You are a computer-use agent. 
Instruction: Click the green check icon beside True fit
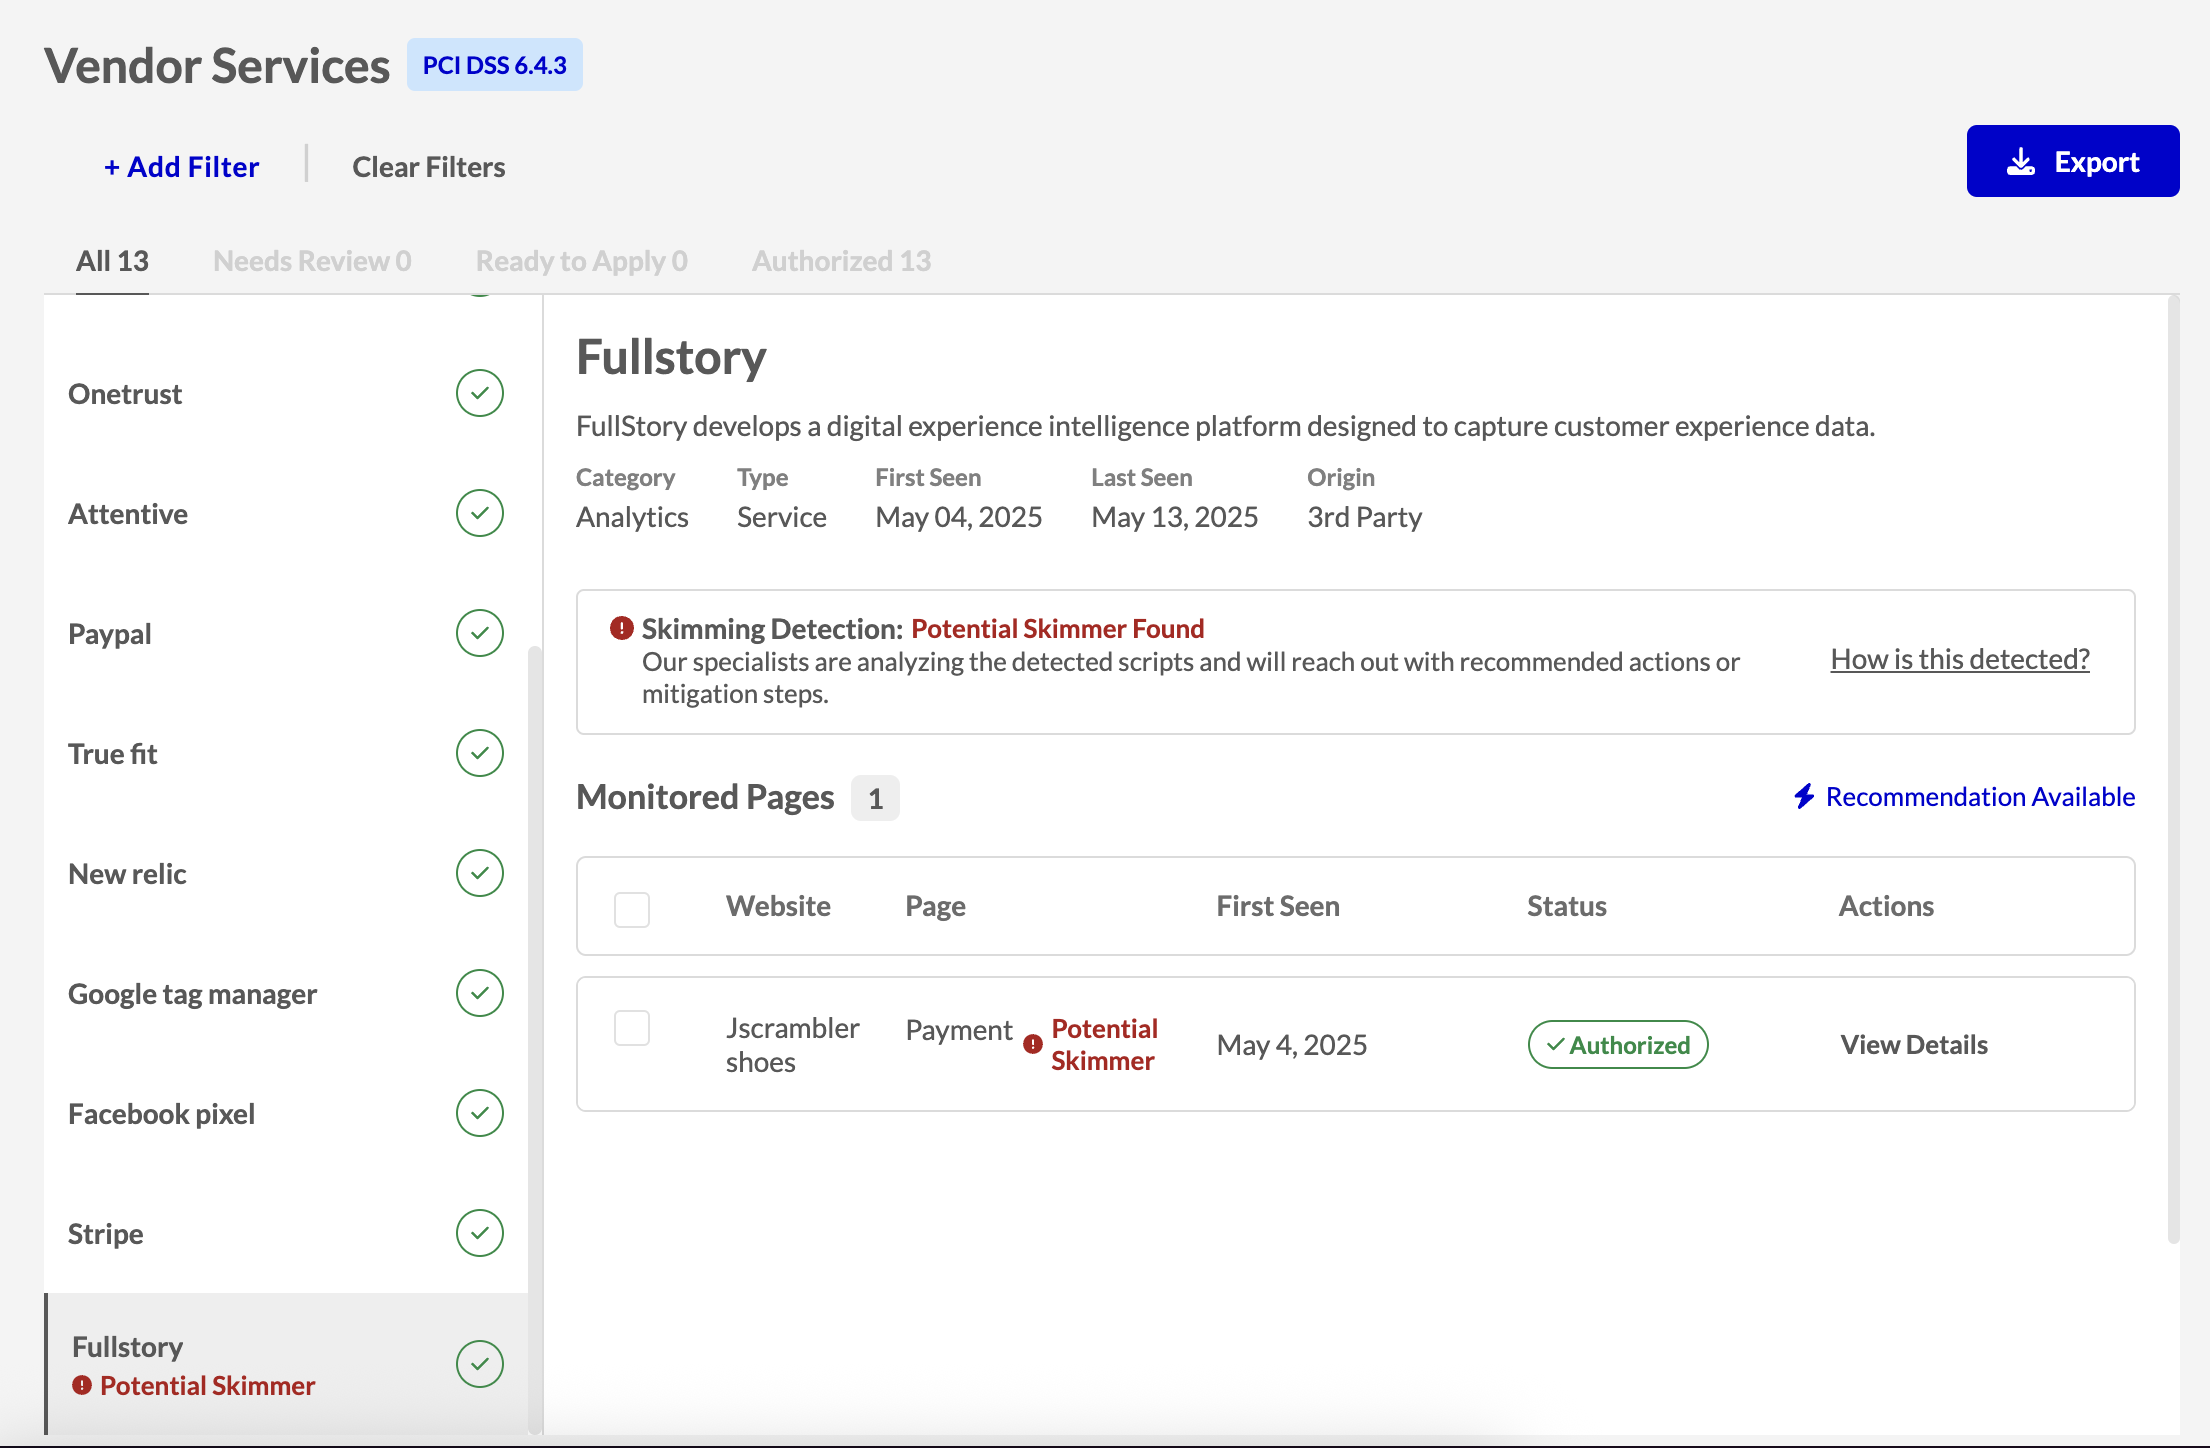[480, 753]
